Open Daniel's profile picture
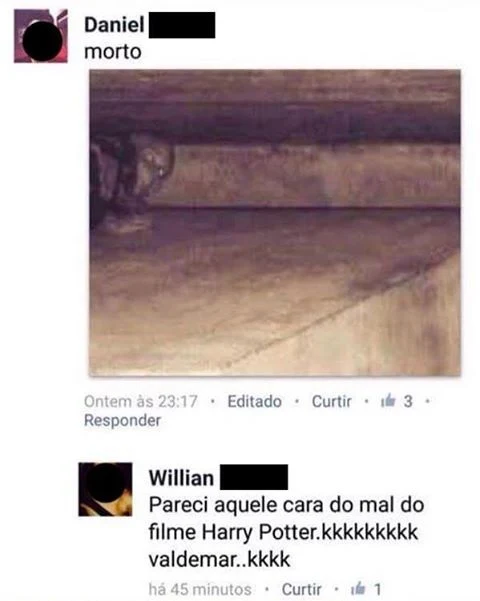480x601 pixels. (x=41, y=36)
